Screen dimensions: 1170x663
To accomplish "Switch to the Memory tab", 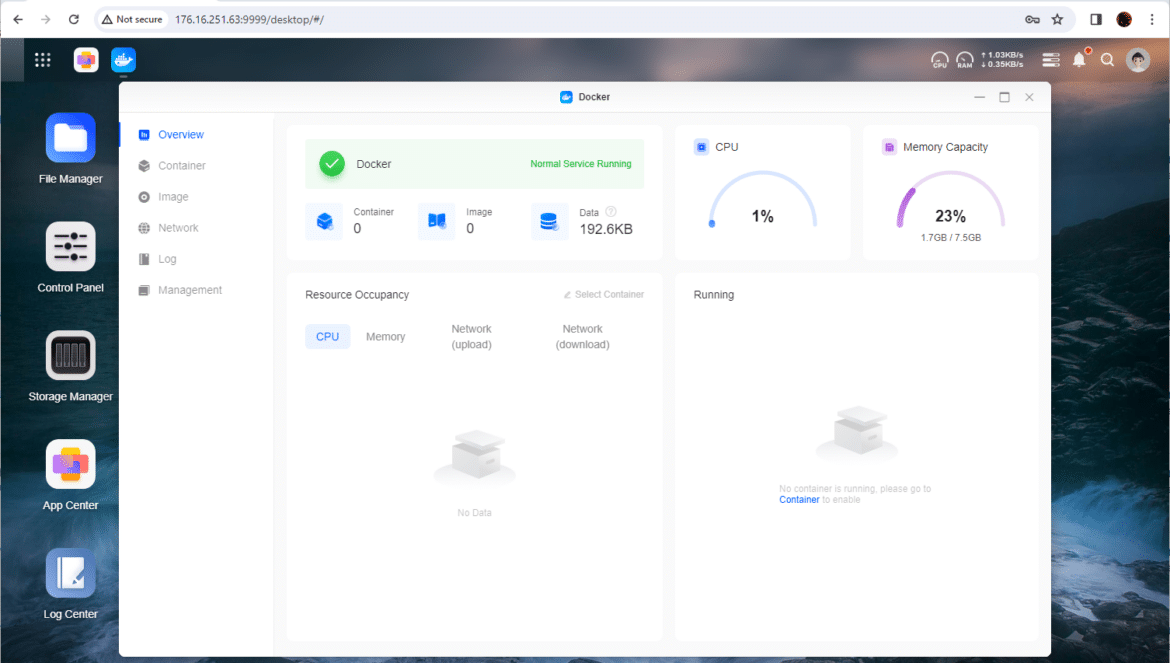I will click(386, 336).
